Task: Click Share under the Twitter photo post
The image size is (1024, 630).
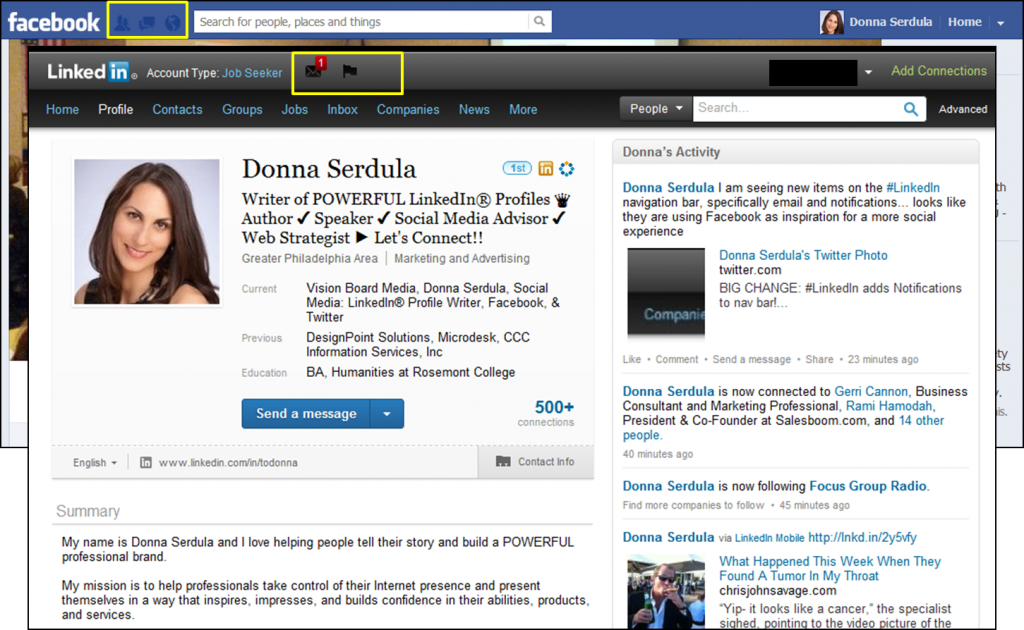Action: pos(819,359)
